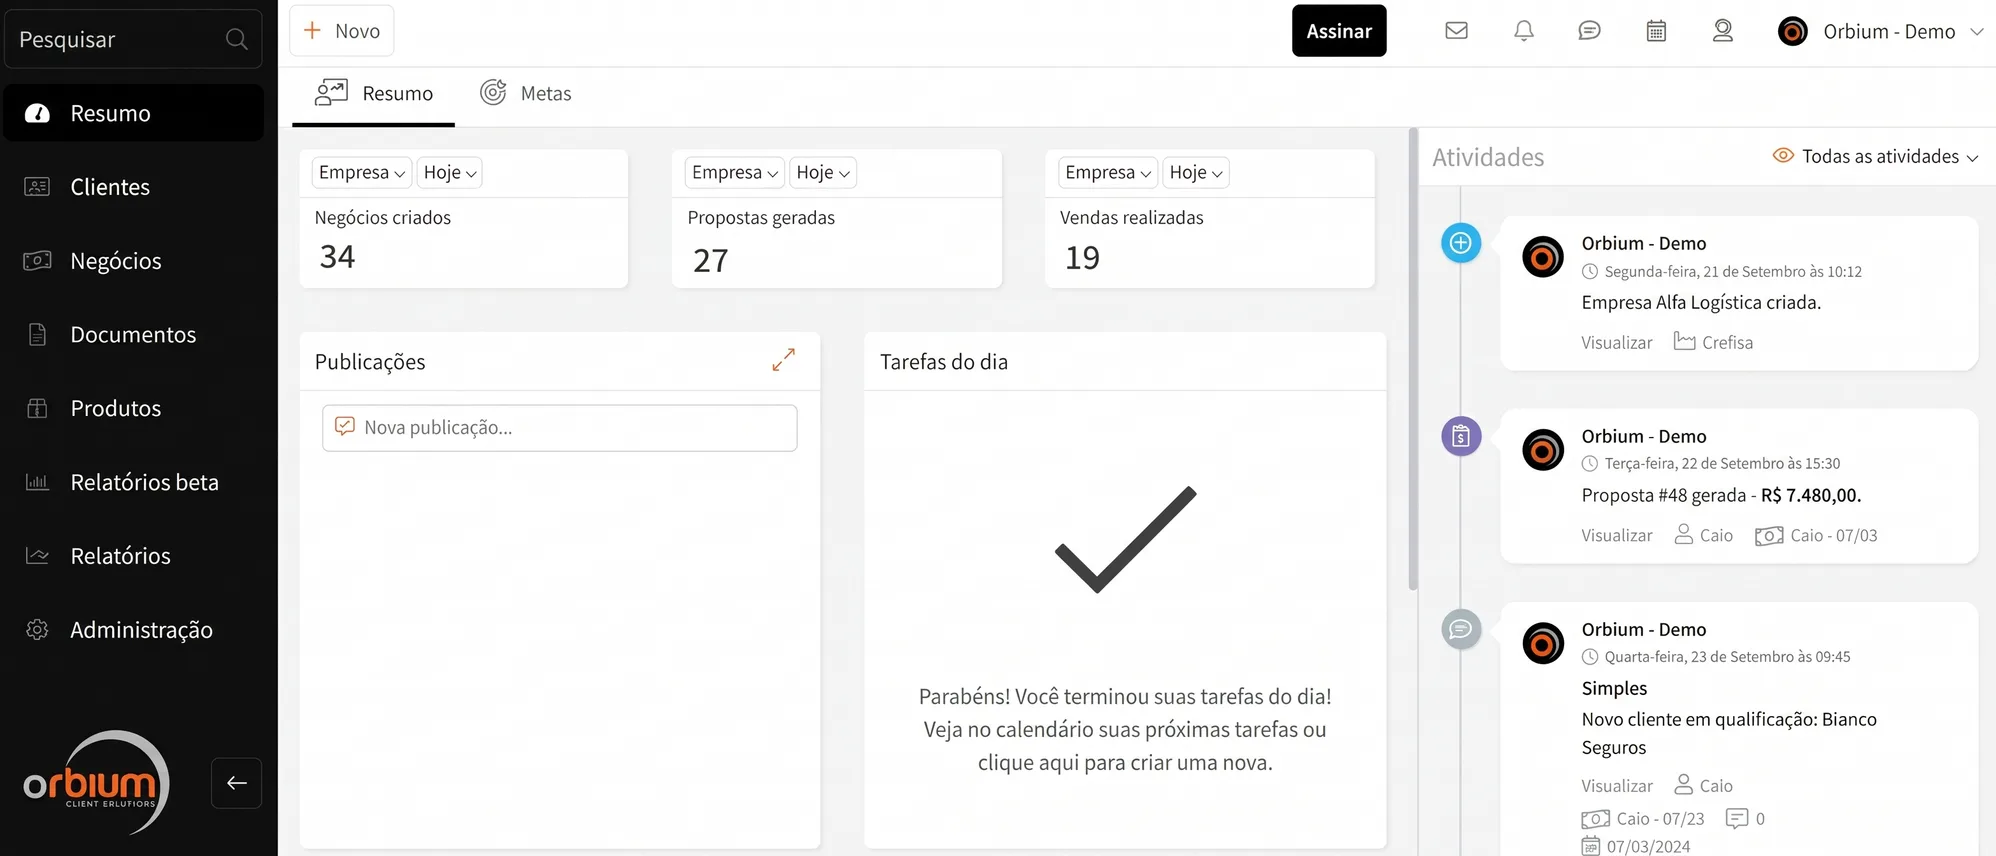Click the search magnifier icon

coord(236,39)
